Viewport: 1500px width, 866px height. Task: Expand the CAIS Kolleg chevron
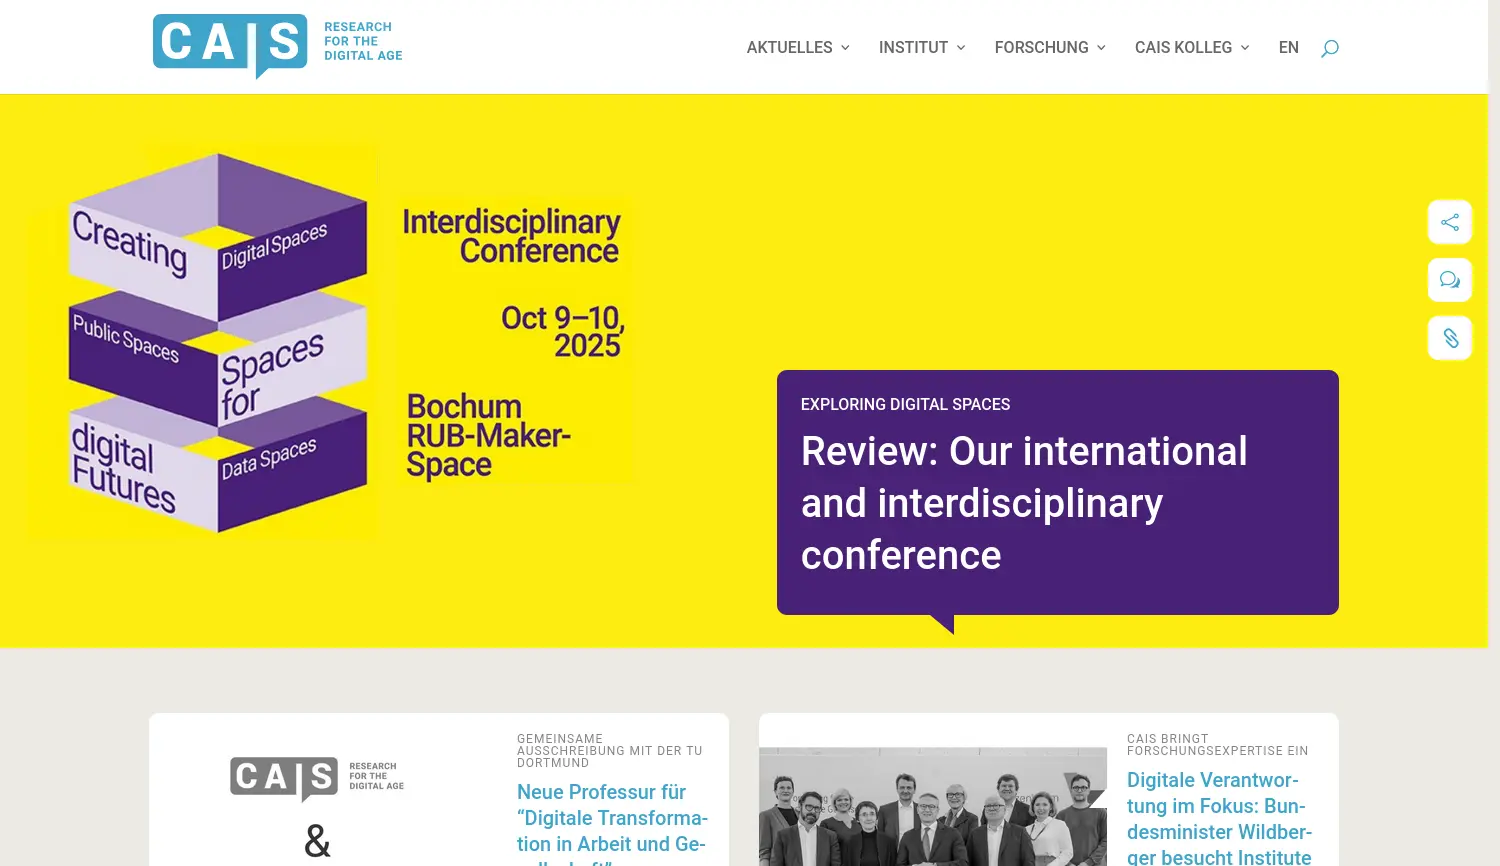point(1245,48)
